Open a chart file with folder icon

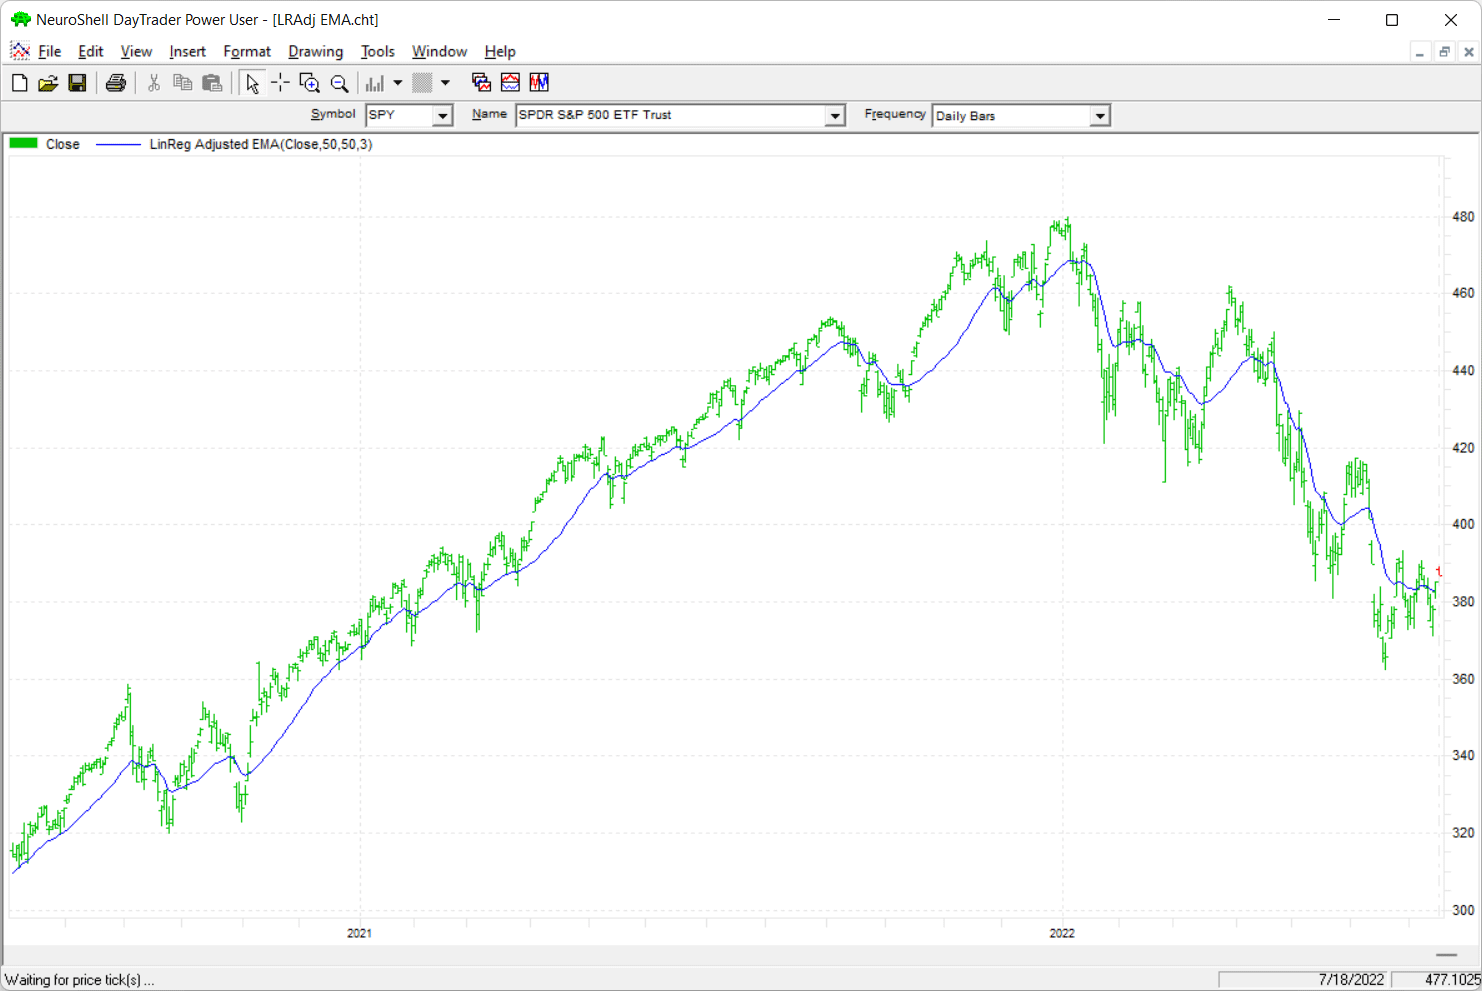(48, 83)
